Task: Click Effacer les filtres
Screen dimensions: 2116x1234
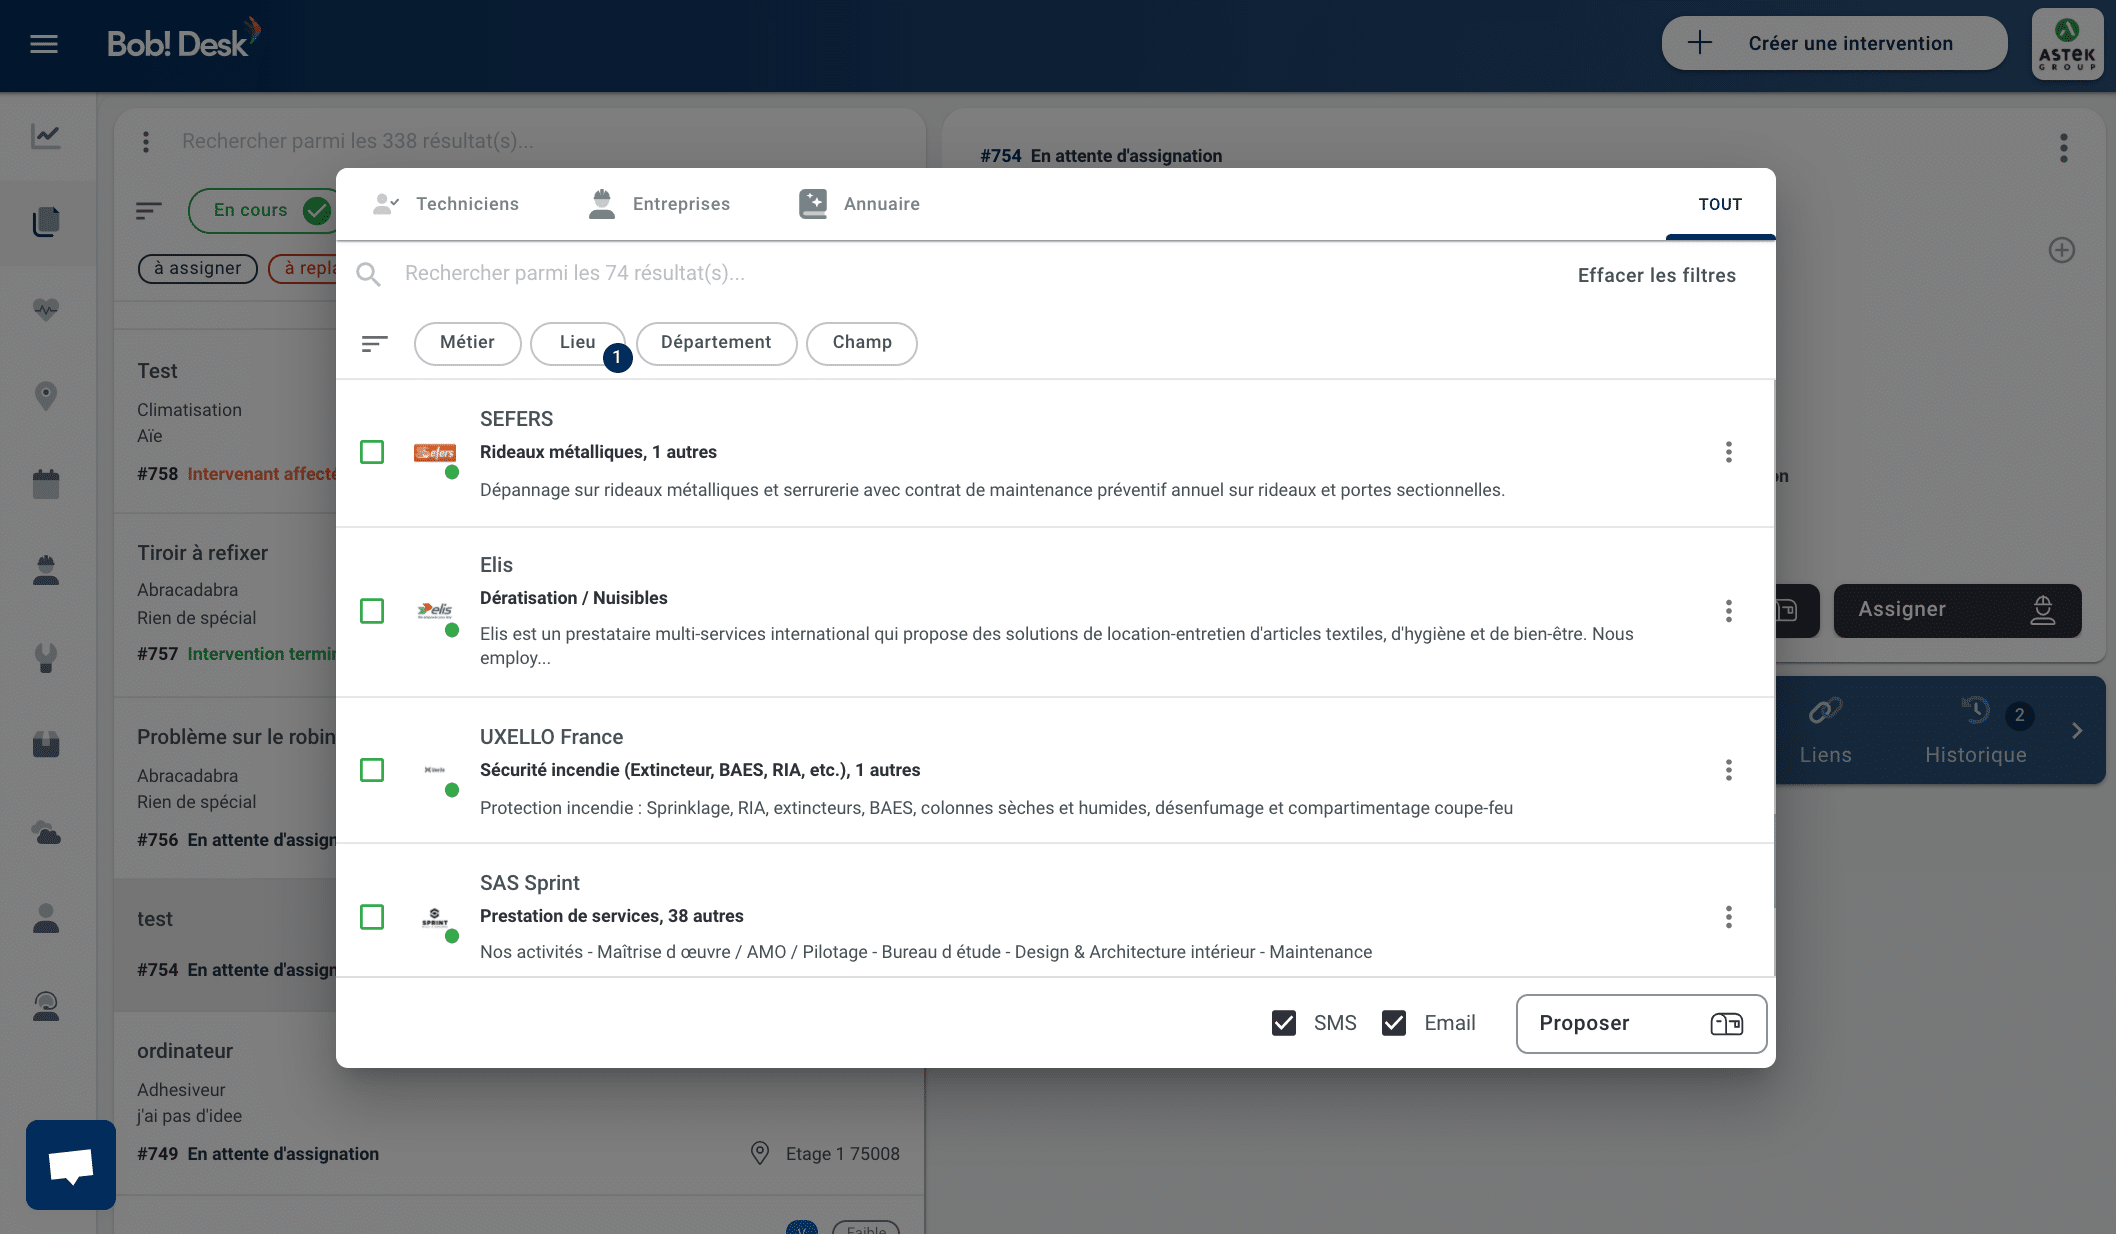Action: (x=1656, y=275)
